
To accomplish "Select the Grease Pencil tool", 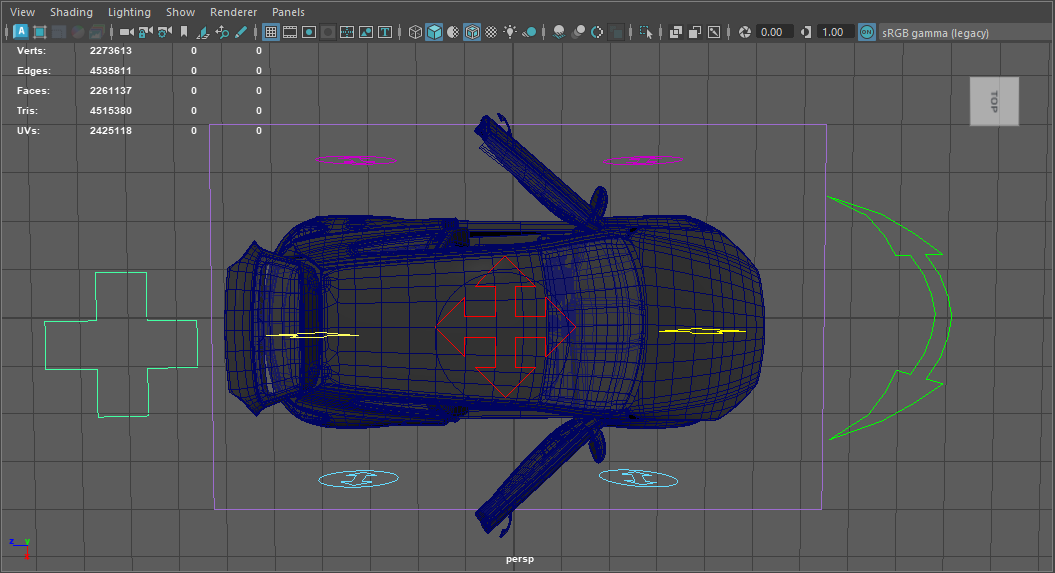I will (241, 32).
